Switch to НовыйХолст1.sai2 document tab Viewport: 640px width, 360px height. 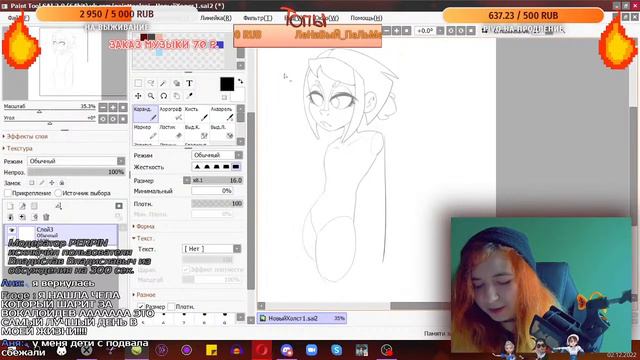[x=302, y=318]
